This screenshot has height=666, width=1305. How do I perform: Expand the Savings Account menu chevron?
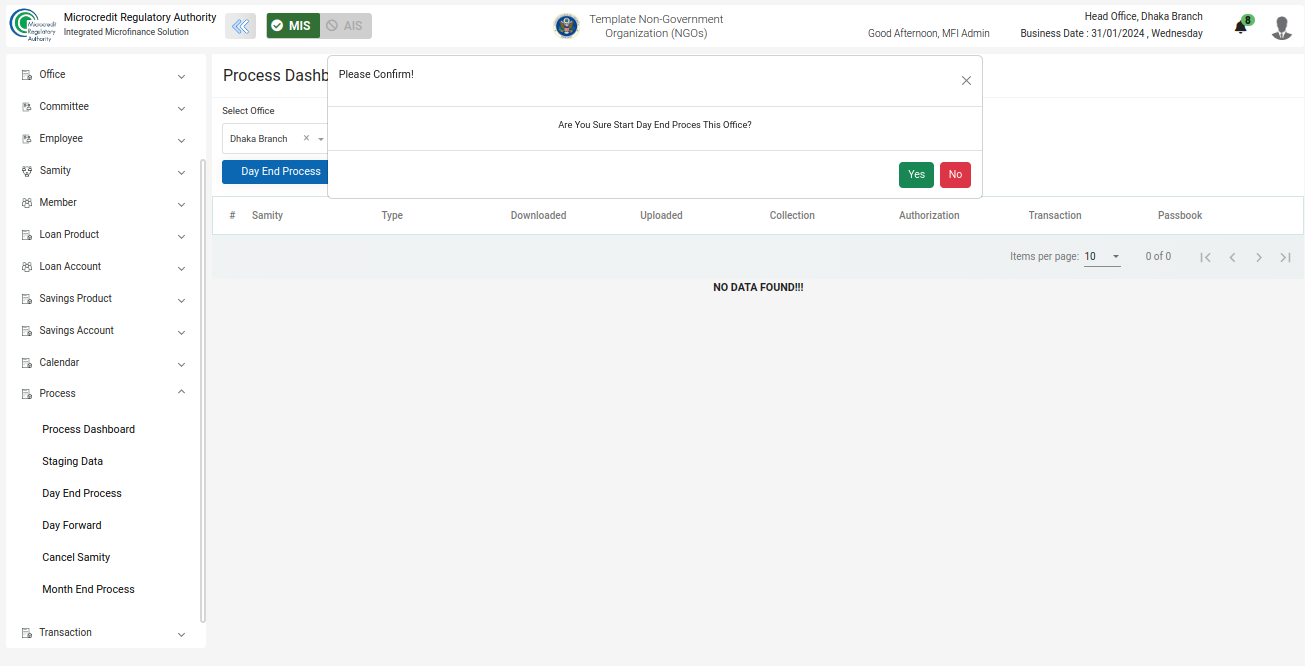181,332
